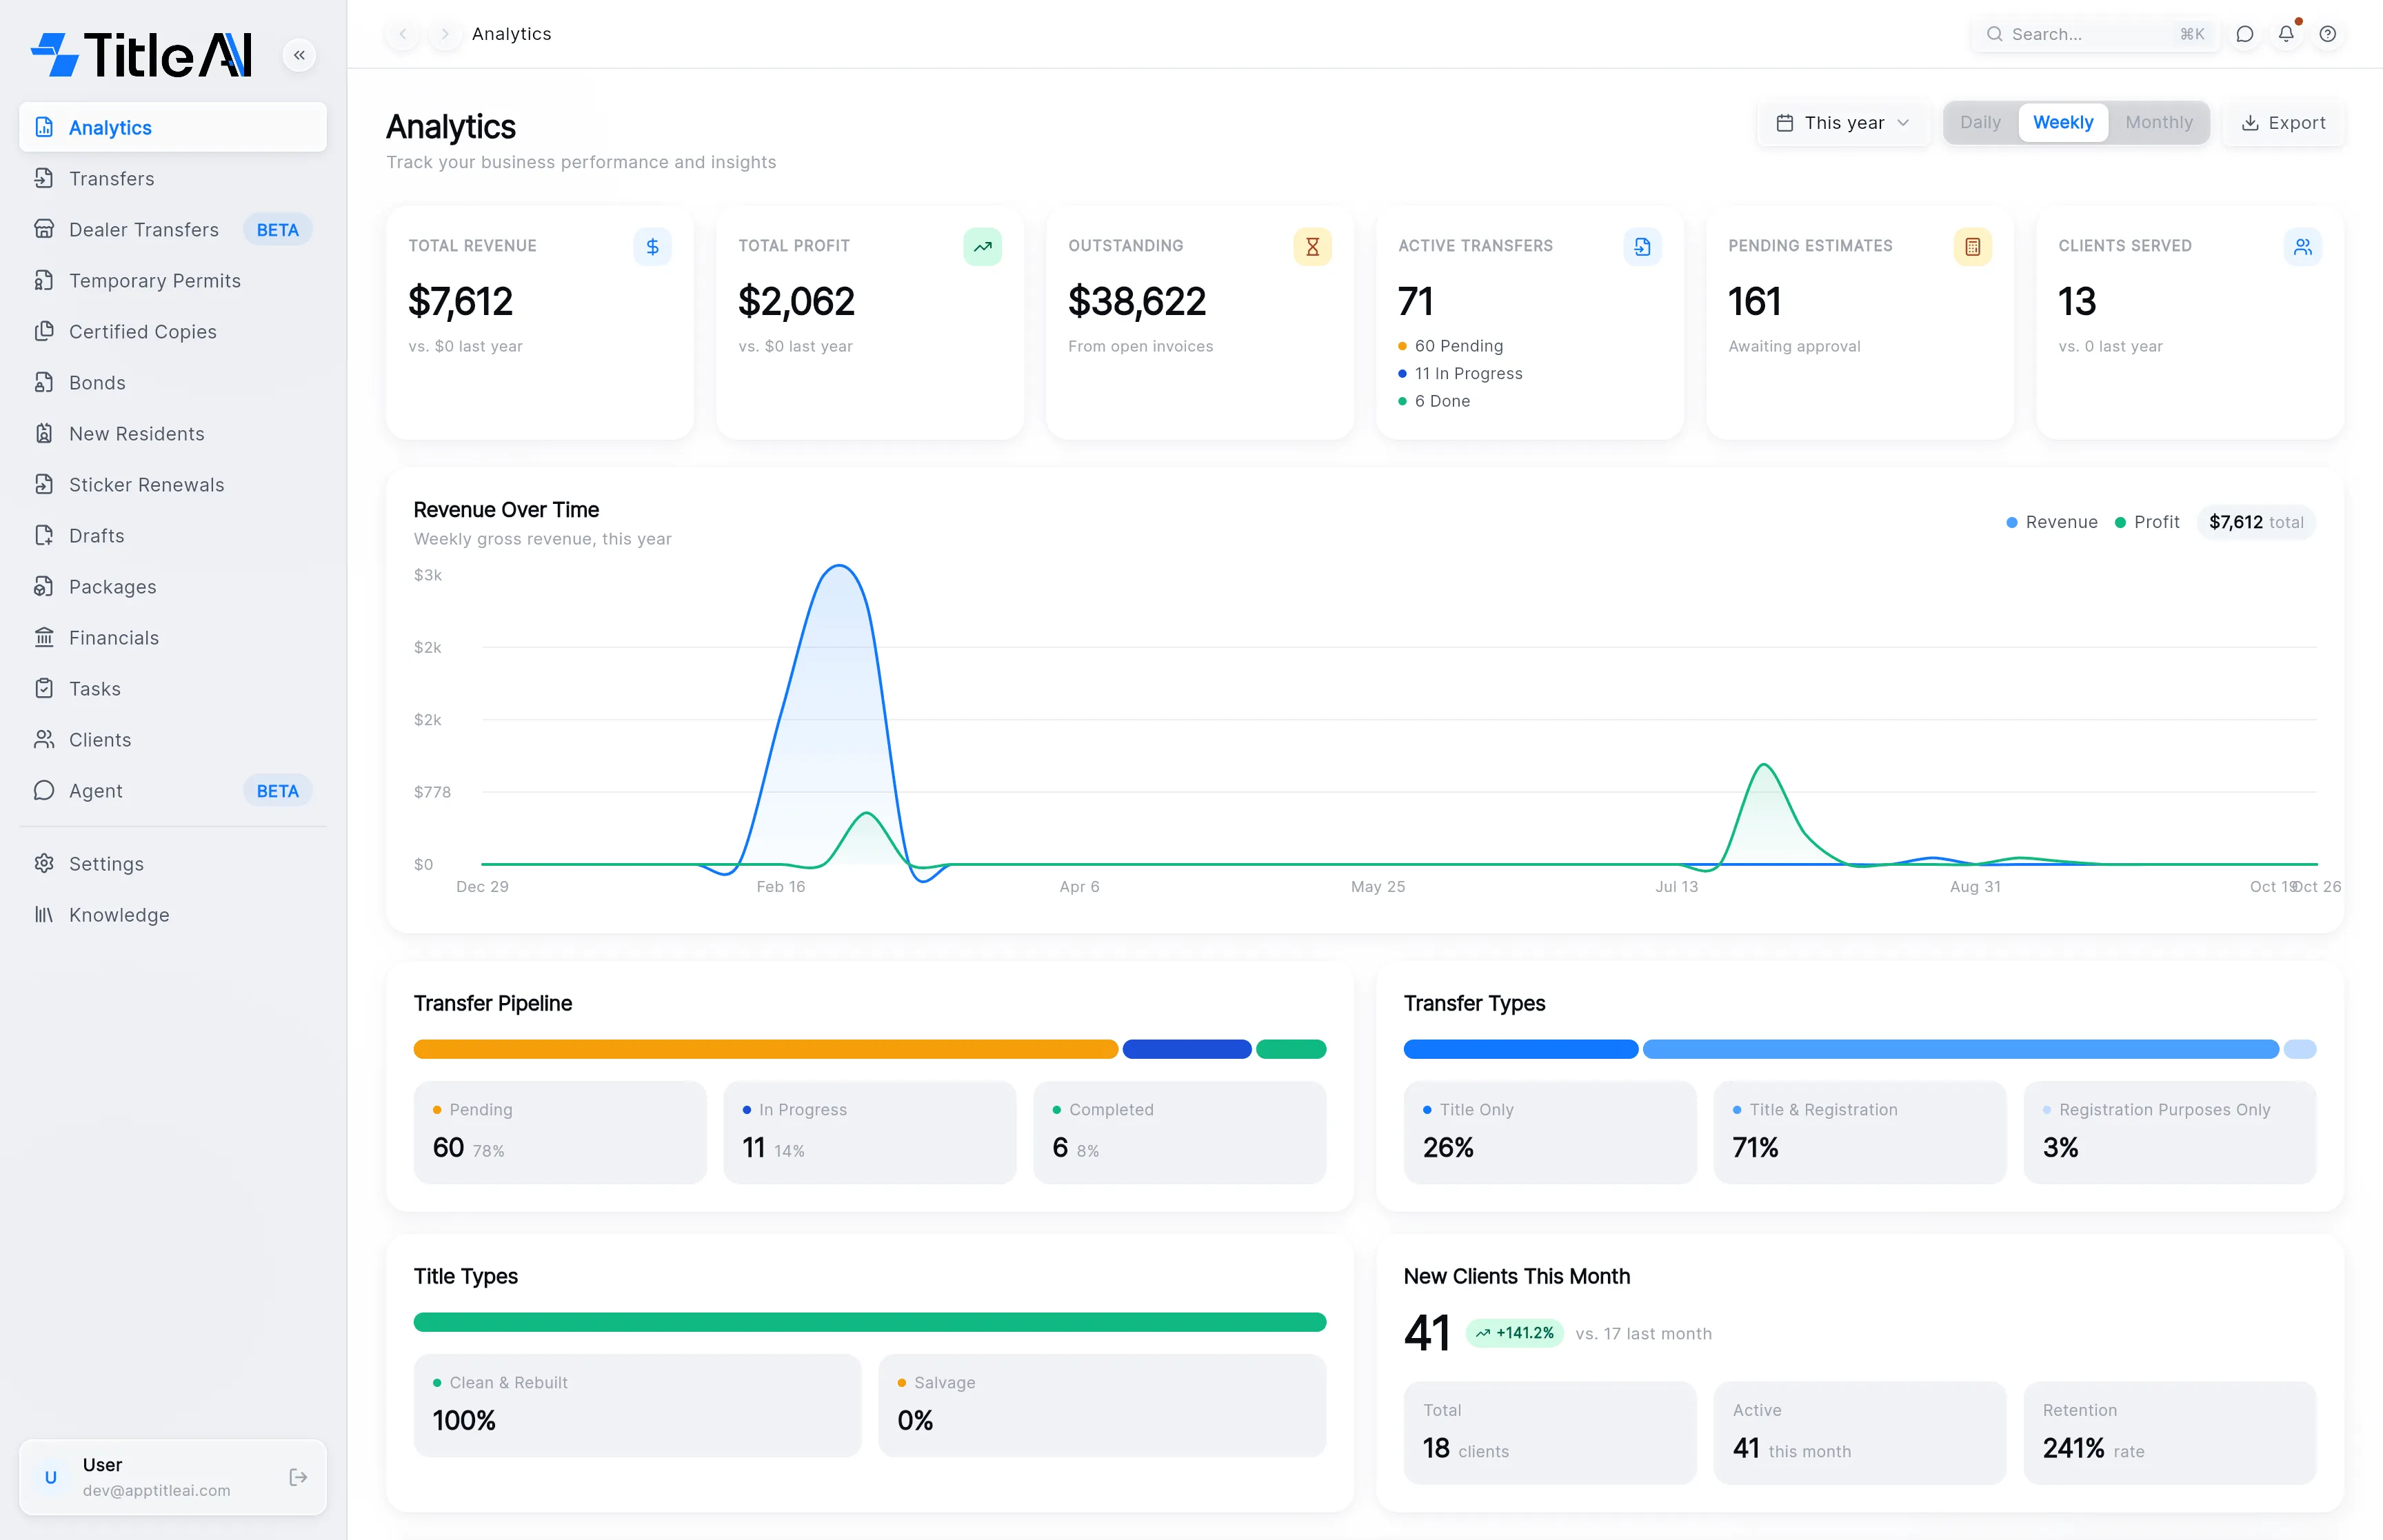The height and width of the screenshot is (1540, 2383).
Task: Open the Clients page
Action: click(x=173, y=740)
